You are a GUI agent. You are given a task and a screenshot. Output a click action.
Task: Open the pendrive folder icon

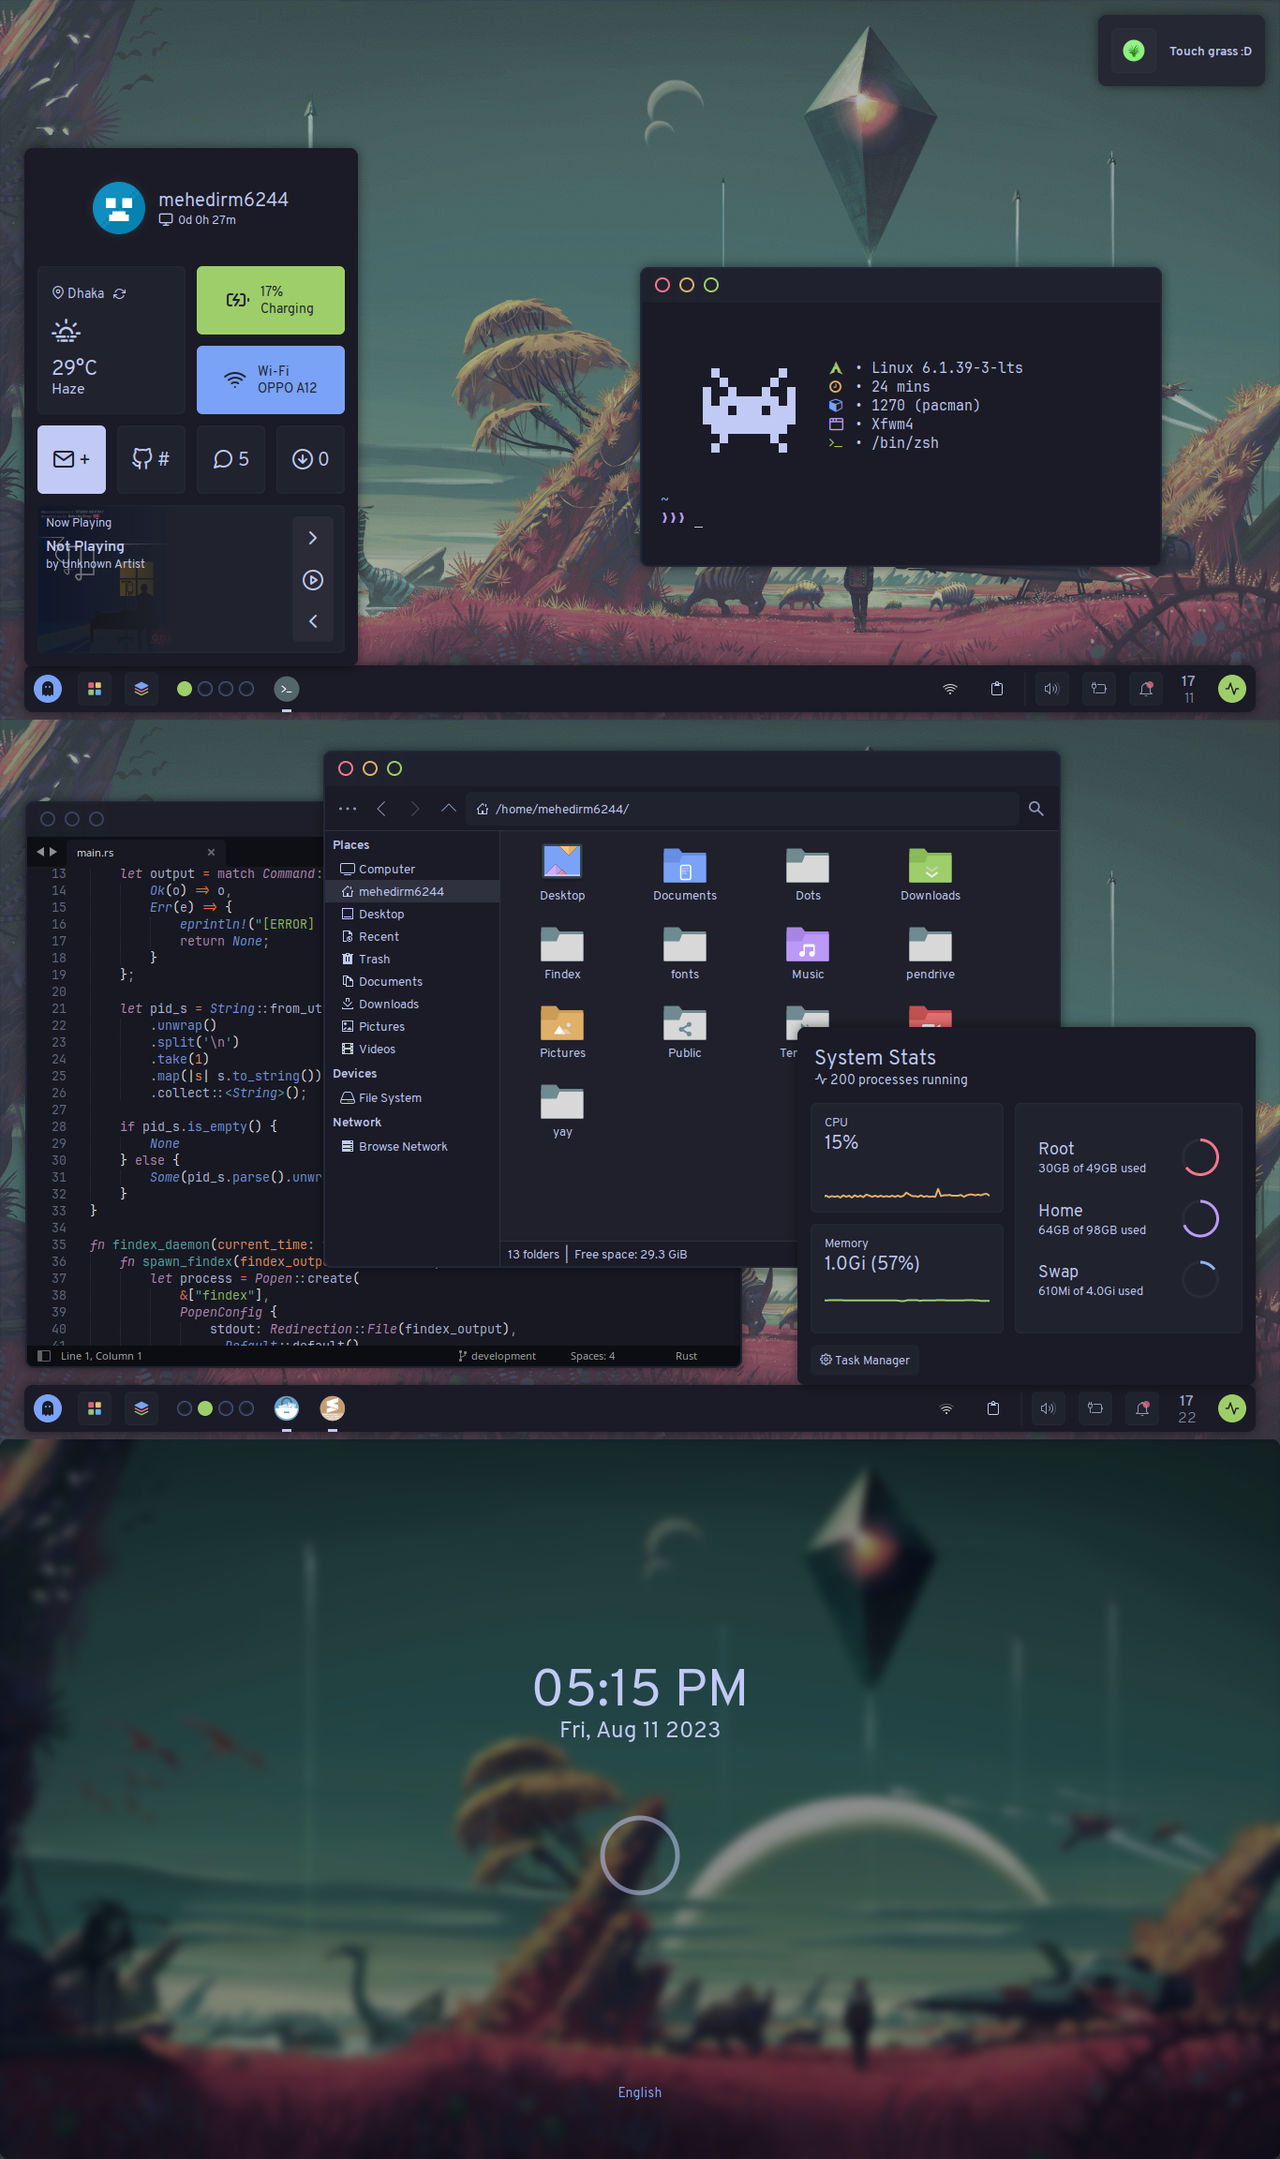930,944
